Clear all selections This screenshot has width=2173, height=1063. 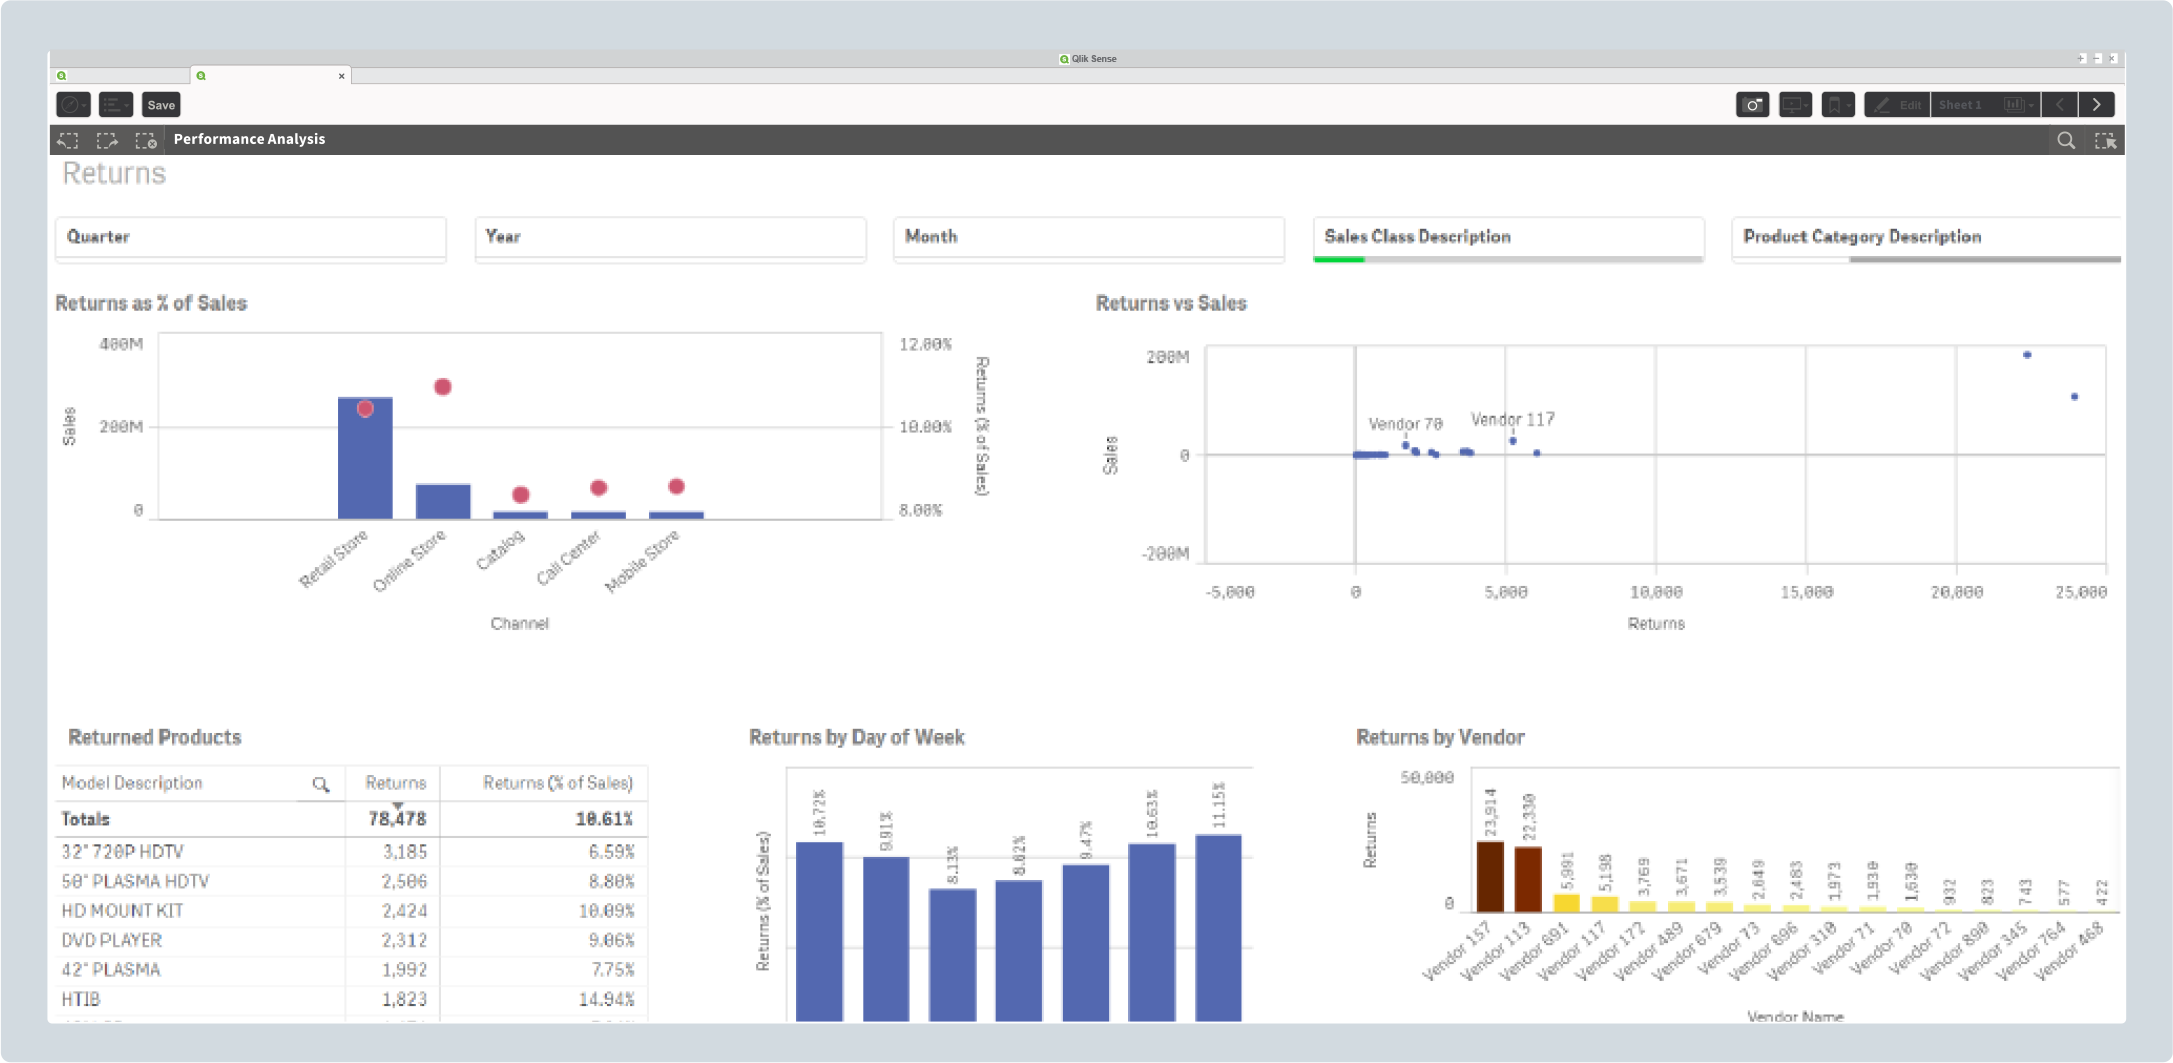pyautogui.click(x=146, y=140)
